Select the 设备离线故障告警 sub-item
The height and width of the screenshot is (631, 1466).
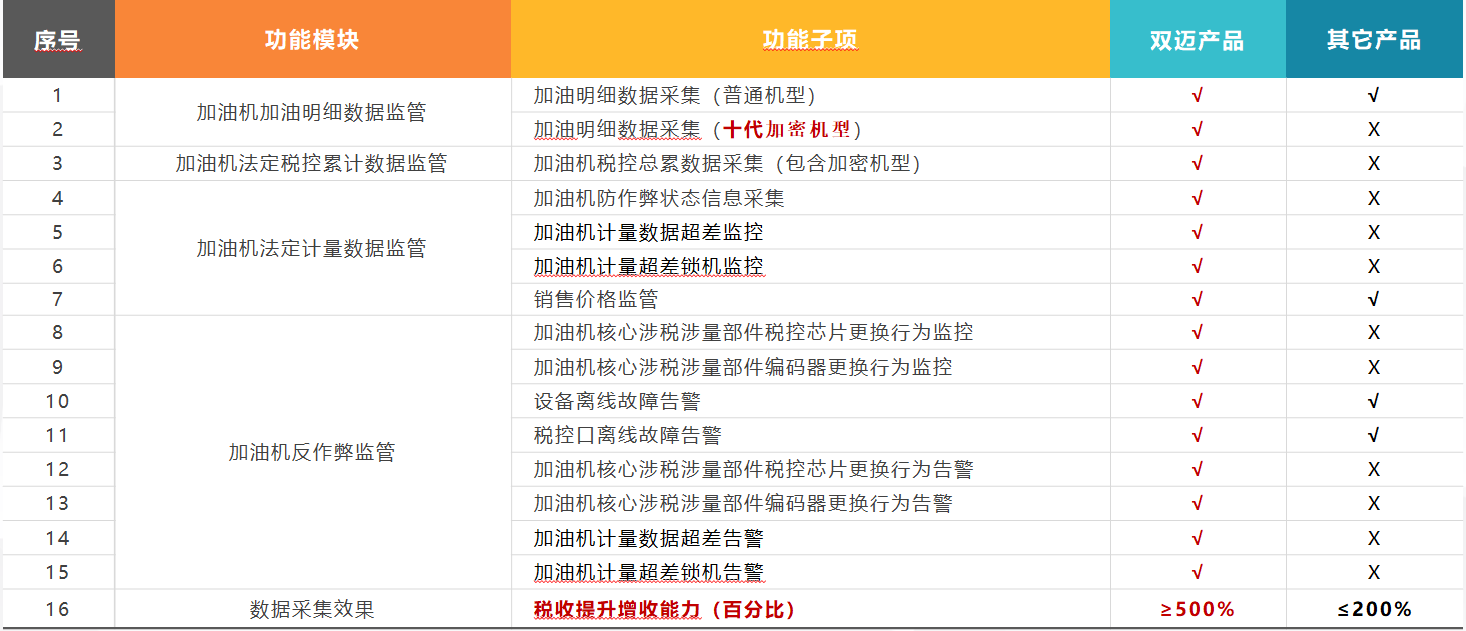tap(617, 401)
